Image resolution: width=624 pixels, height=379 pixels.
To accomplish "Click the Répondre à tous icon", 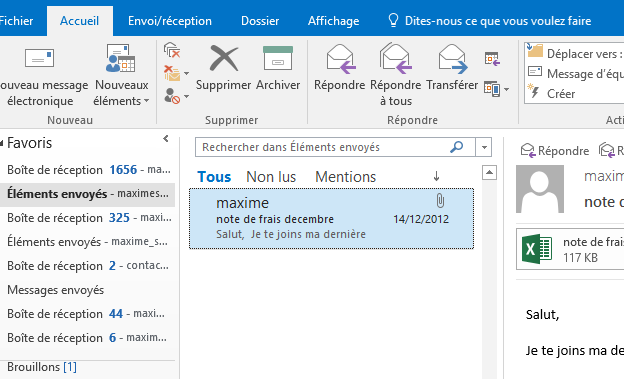I will [396, 59].
